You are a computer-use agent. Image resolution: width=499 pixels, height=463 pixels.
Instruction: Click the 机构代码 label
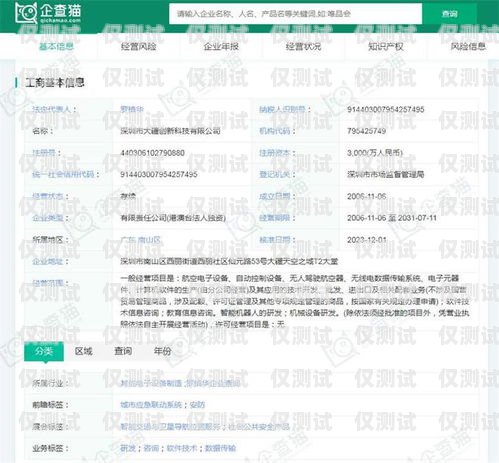pyautogui.click(x=275, y=131)
